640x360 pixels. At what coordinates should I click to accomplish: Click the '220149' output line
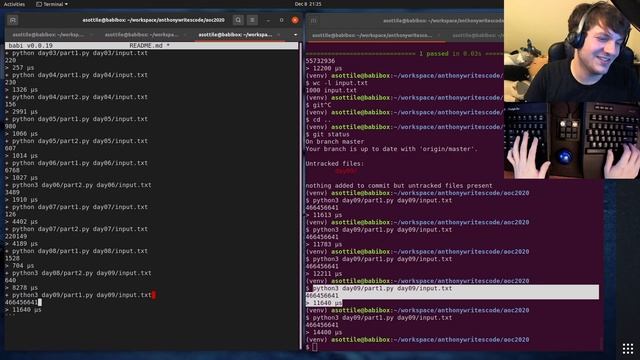pyautogui.click(x=16, y=237)
